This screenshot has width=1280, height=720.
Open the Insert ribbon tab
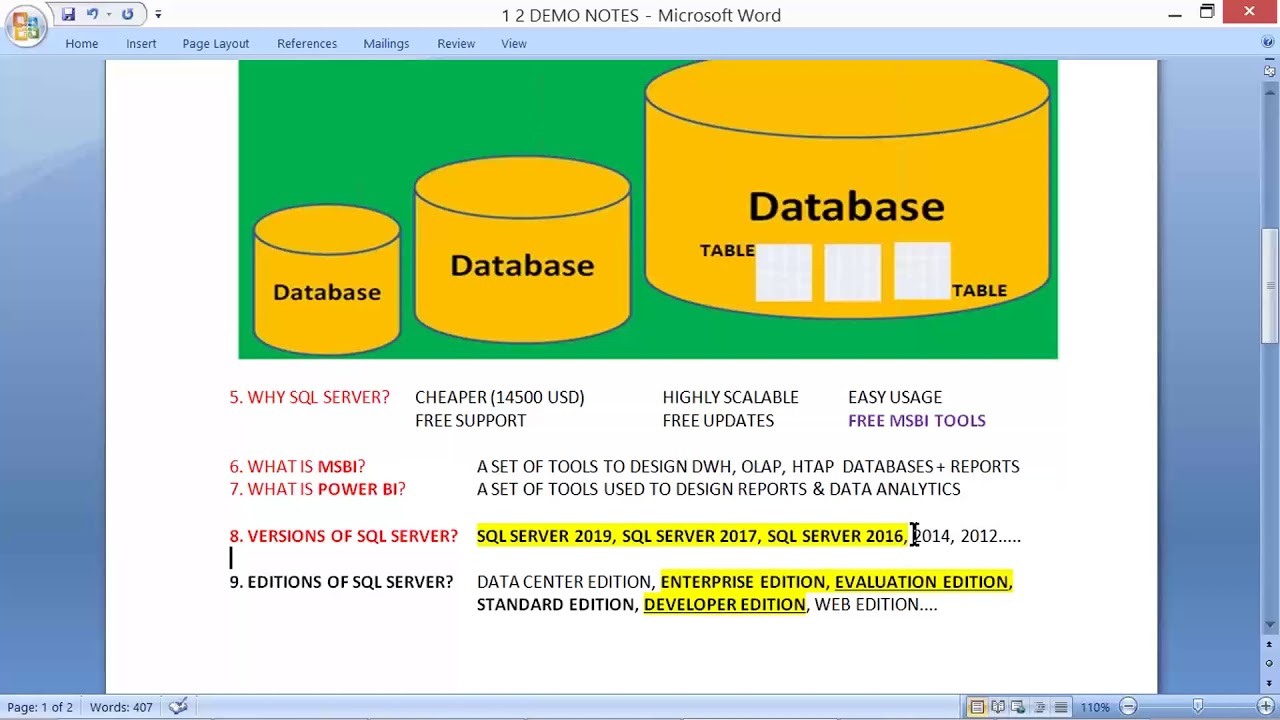141,43
